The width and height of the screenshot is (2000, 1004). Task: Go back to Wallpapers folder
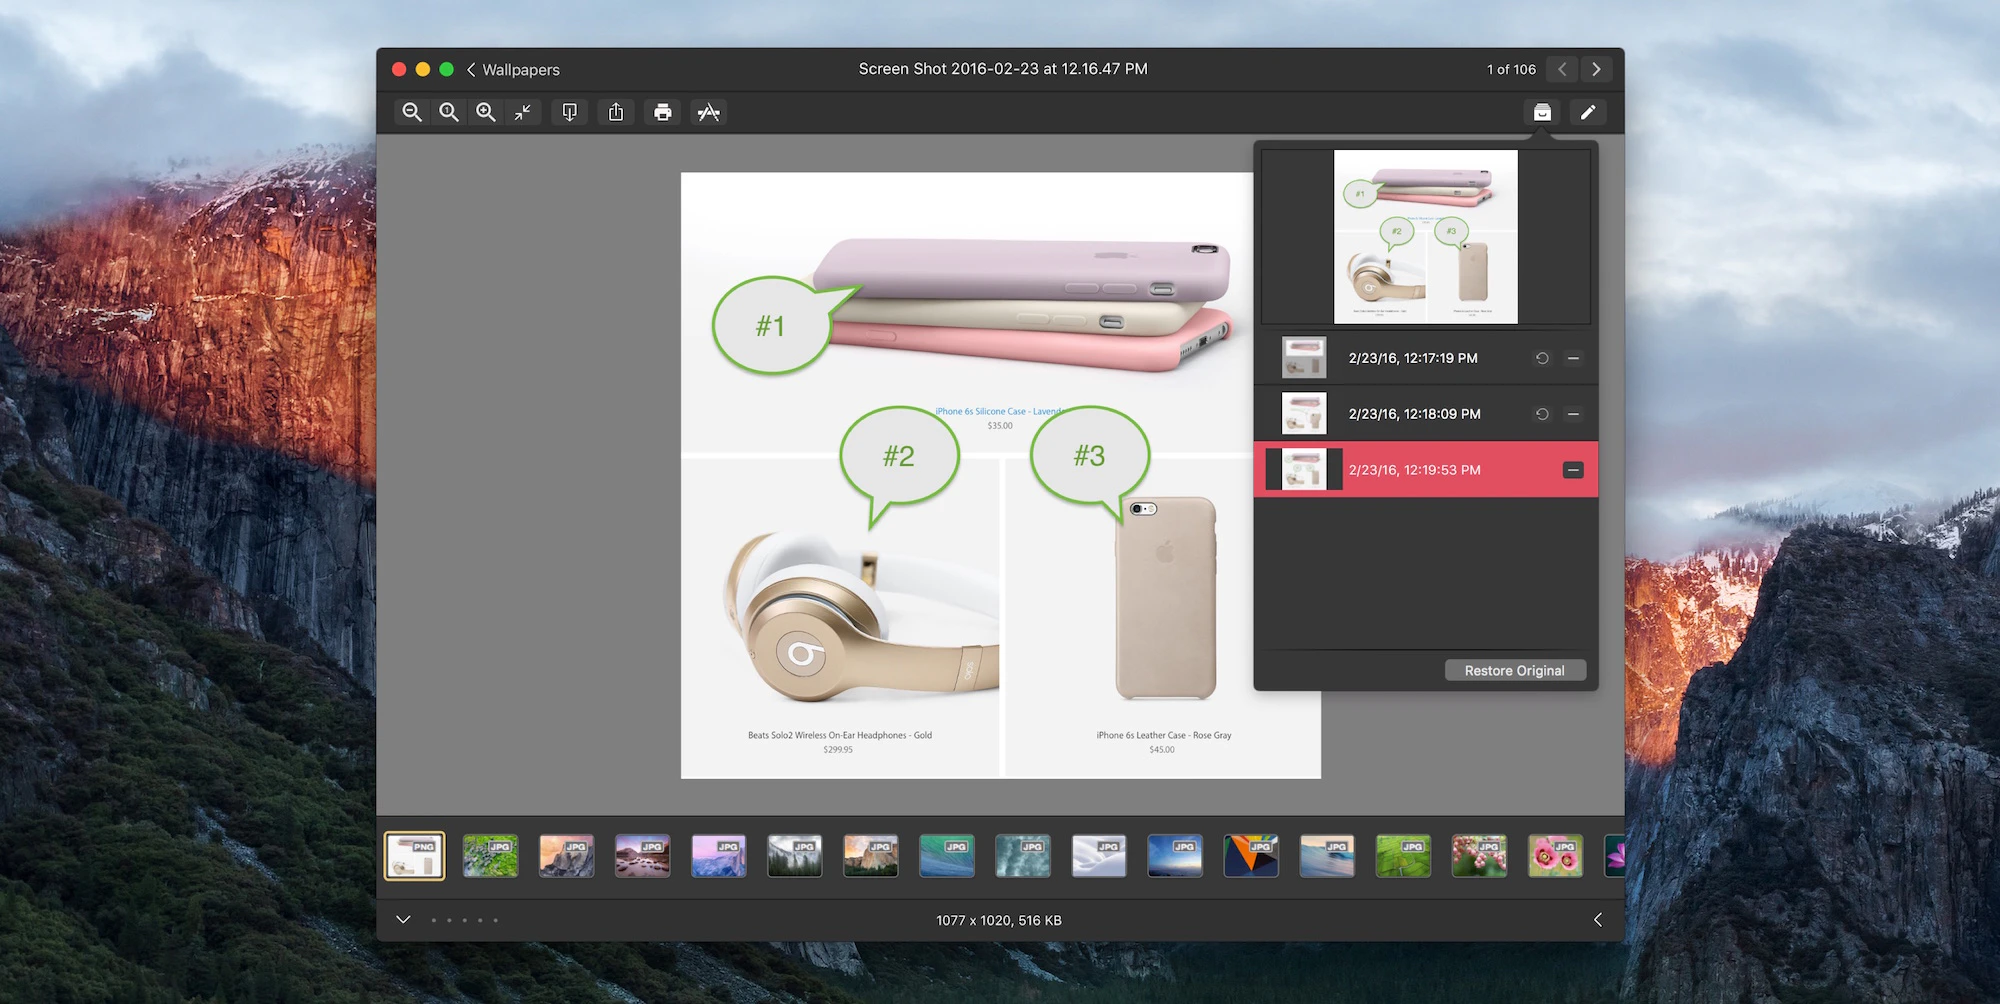pyautogui.click(x=512, y=69)
